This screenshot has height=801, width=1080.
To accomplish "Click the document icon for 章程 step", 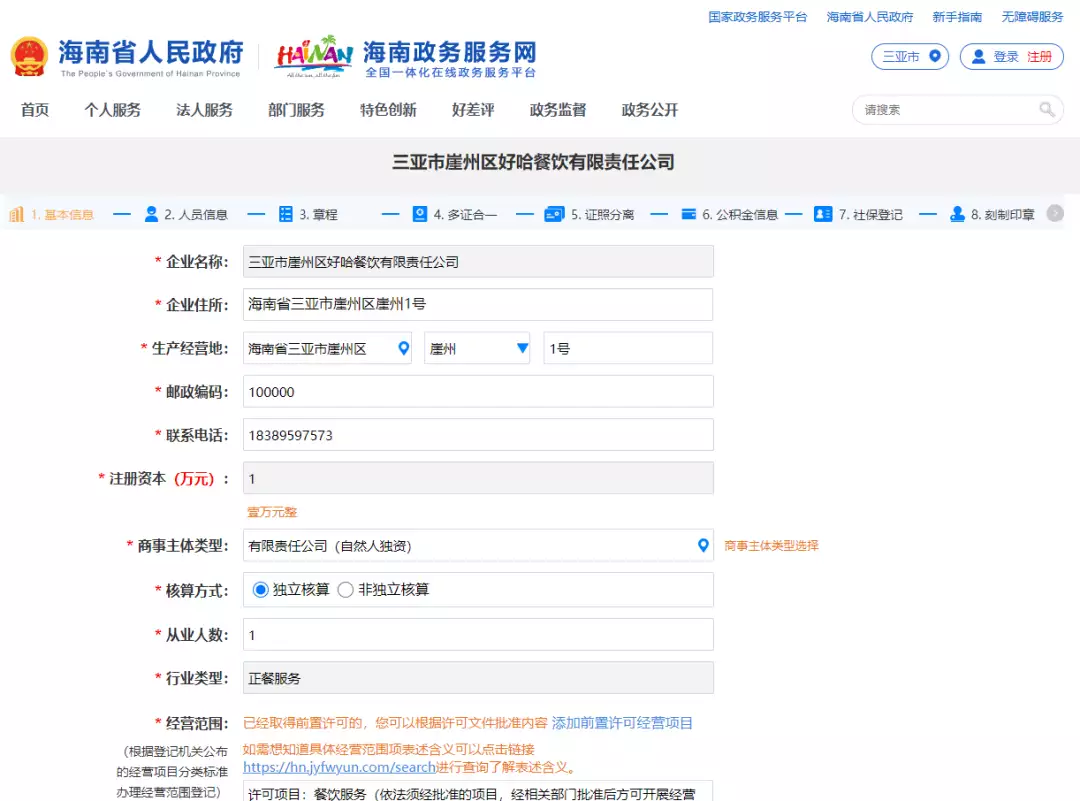I will pyautogui.click(x=286, y=214).
